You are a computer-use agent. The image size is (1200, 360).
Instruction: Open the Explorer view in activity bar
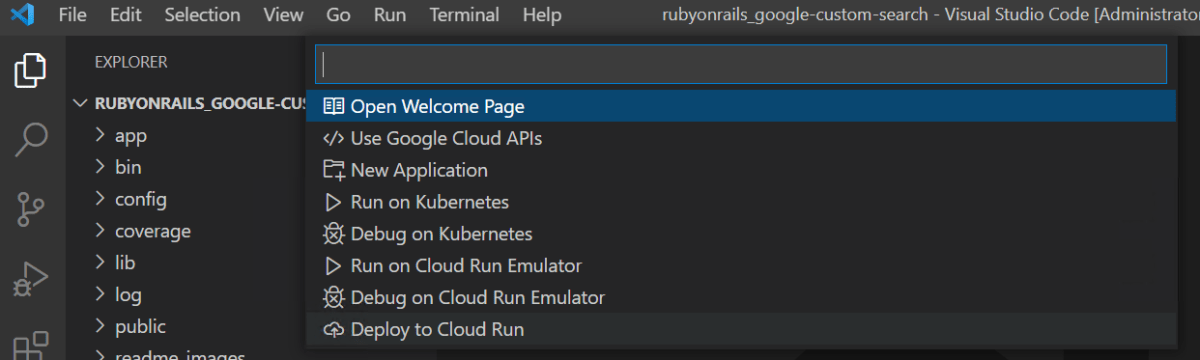[31, 71]
